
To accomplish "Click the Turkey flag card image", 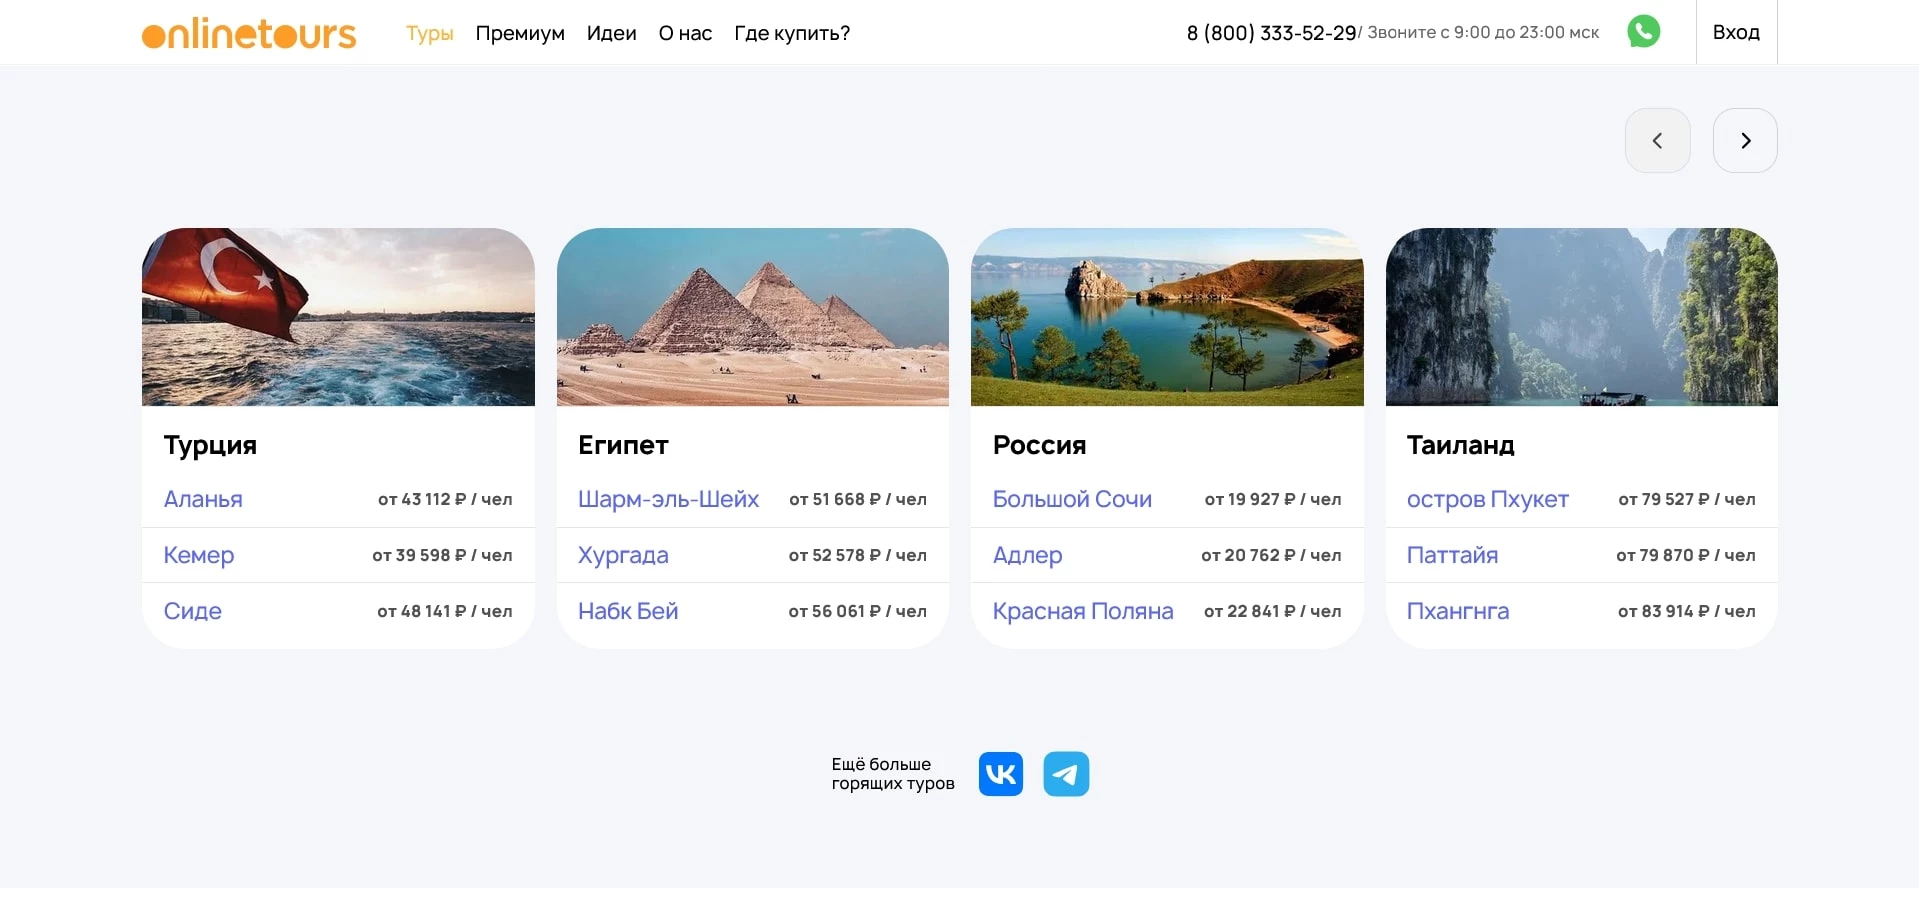I will point(338,317).
